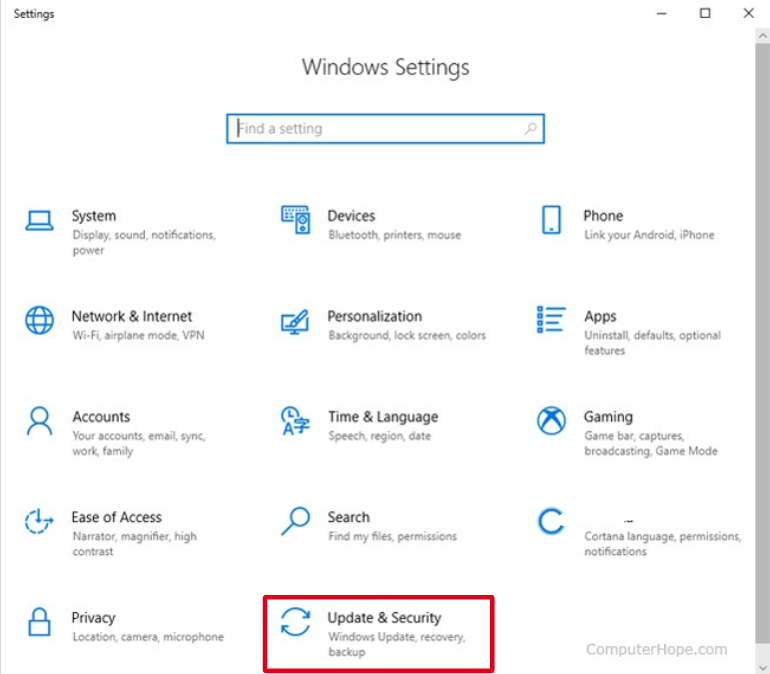Click the vertical scrollbar thumb
Screen dimensions: 770x674
(762, 344)
